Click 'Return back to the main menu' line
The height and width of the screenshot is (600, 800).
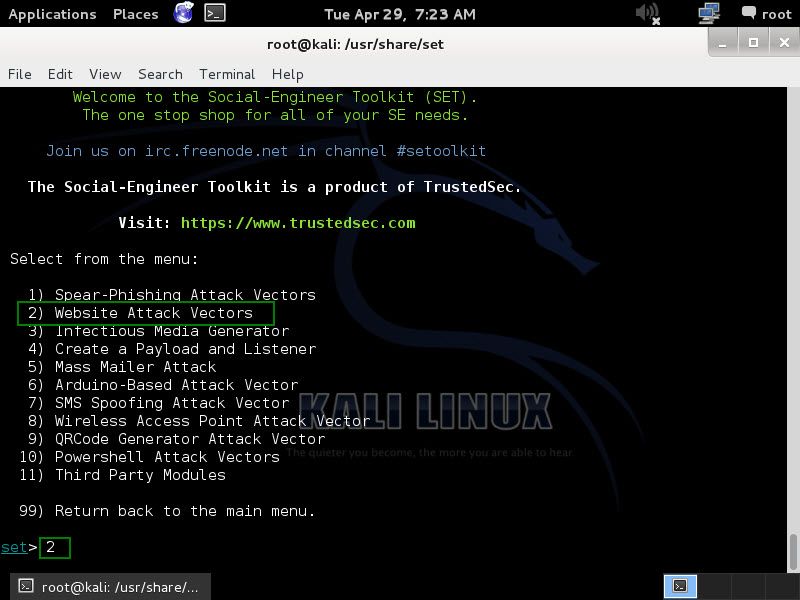[167, 511]
